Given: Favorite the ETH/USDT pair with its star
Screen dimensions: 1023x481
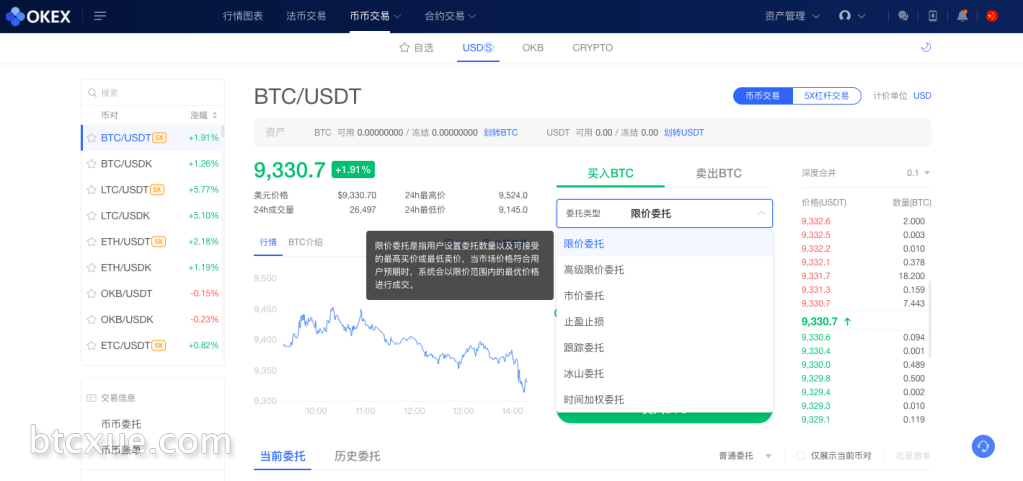Looking at the screenshot, I should [92, 241].
